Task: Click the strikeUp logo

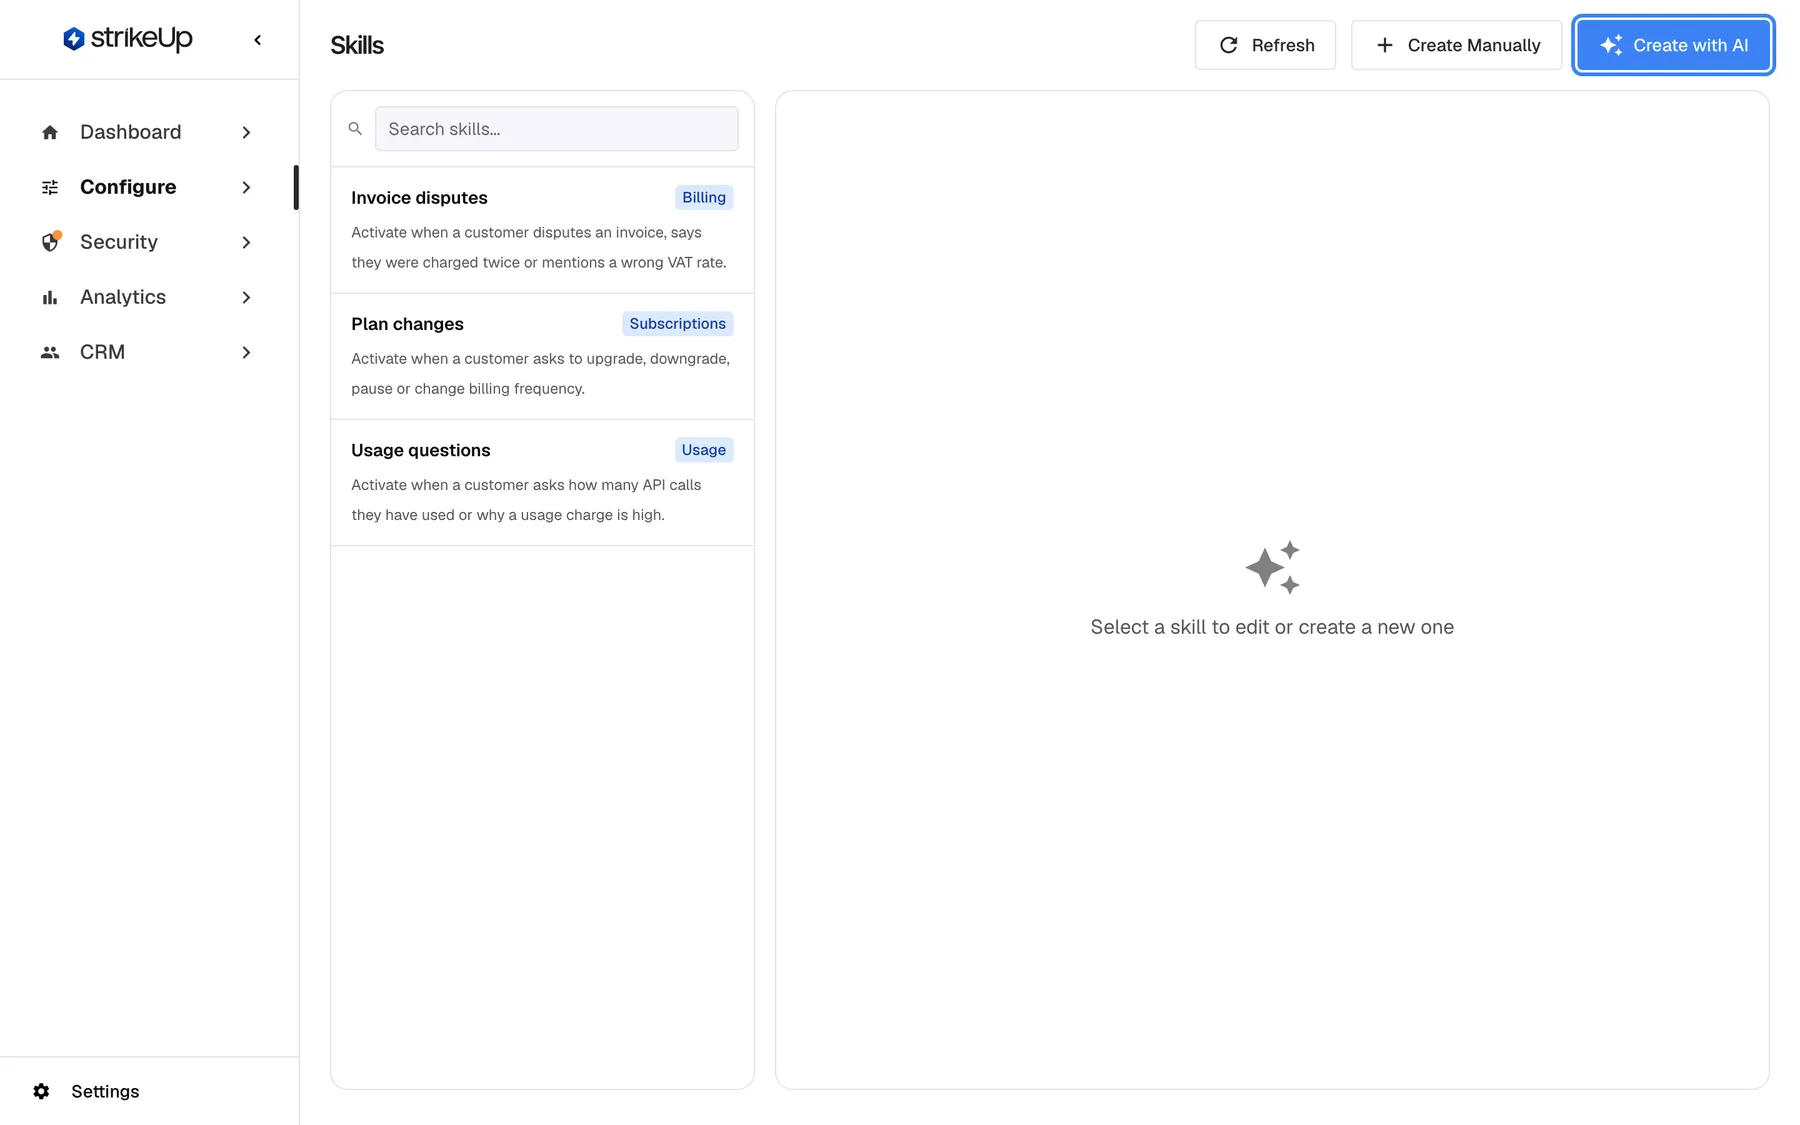Action: (x=127, y=39)
